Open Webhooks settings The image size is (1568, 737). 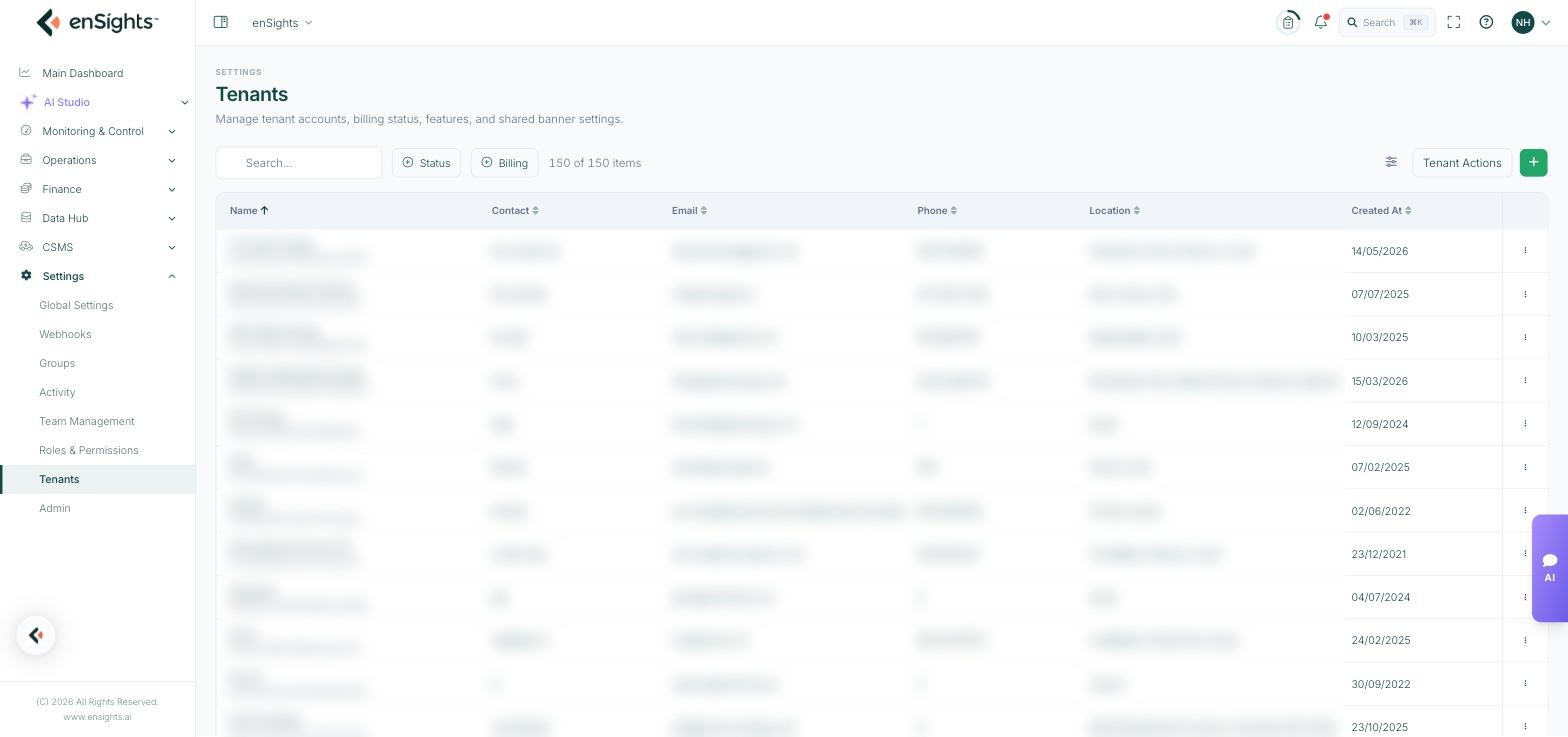pyautogui.click(x=65, y=334)
